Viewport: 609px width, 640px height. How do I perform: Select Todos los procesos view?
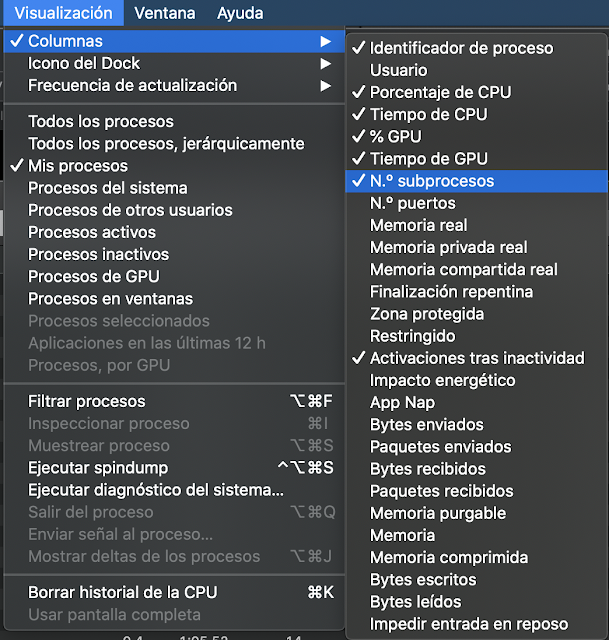pos(101,122)
